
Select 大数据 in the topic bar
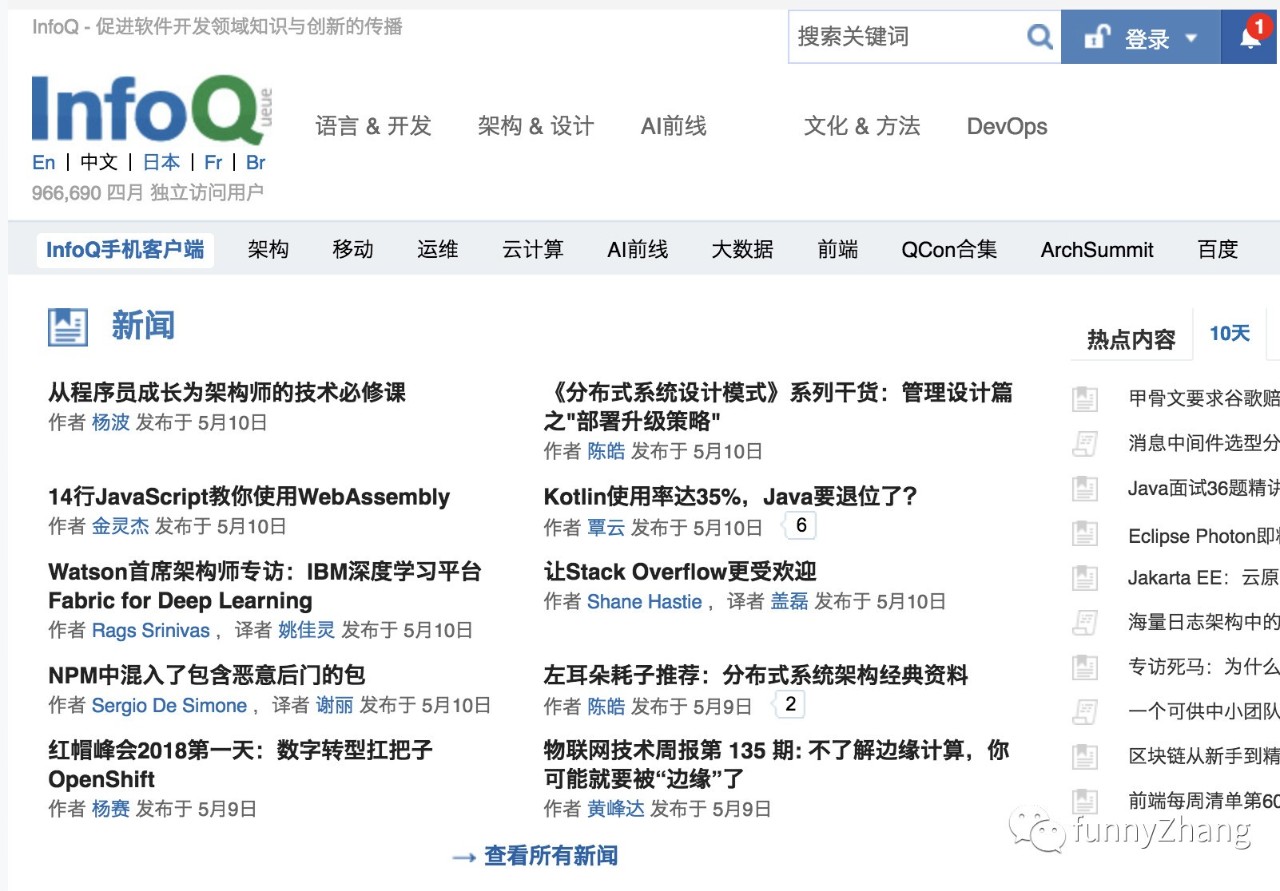742,249
